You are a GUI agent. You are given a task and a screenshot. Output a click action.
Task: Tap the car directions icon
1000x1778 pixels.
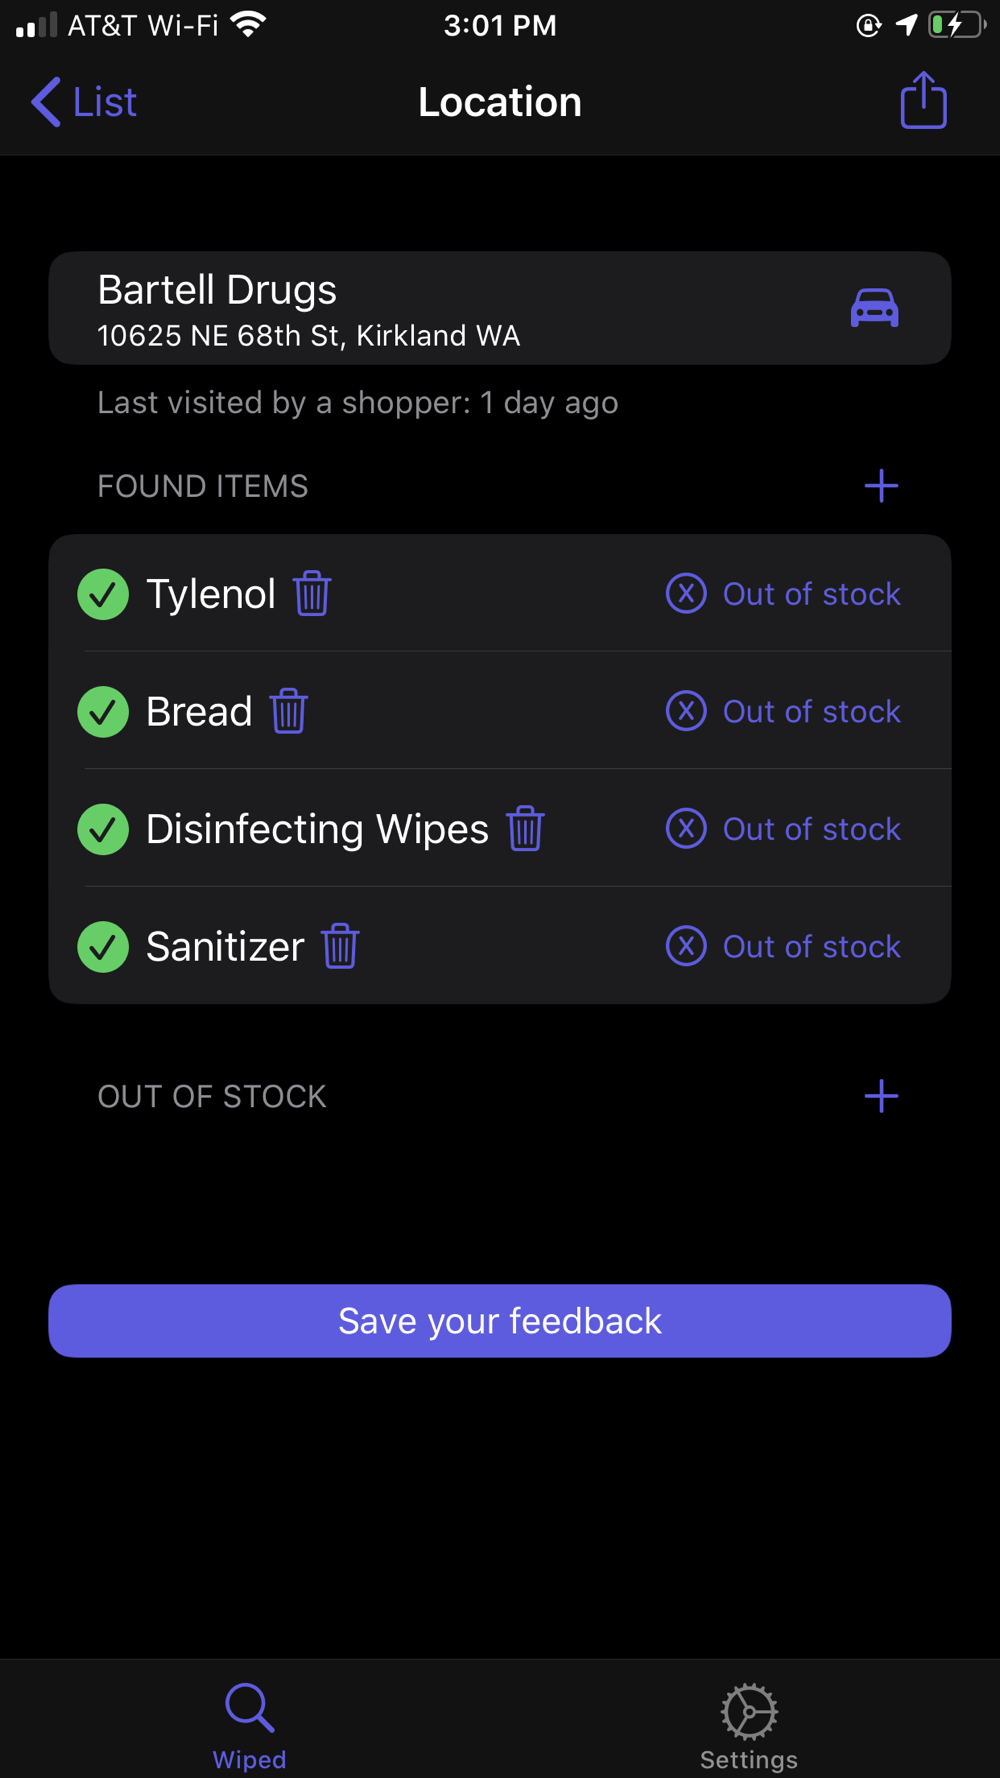[874, 308]
